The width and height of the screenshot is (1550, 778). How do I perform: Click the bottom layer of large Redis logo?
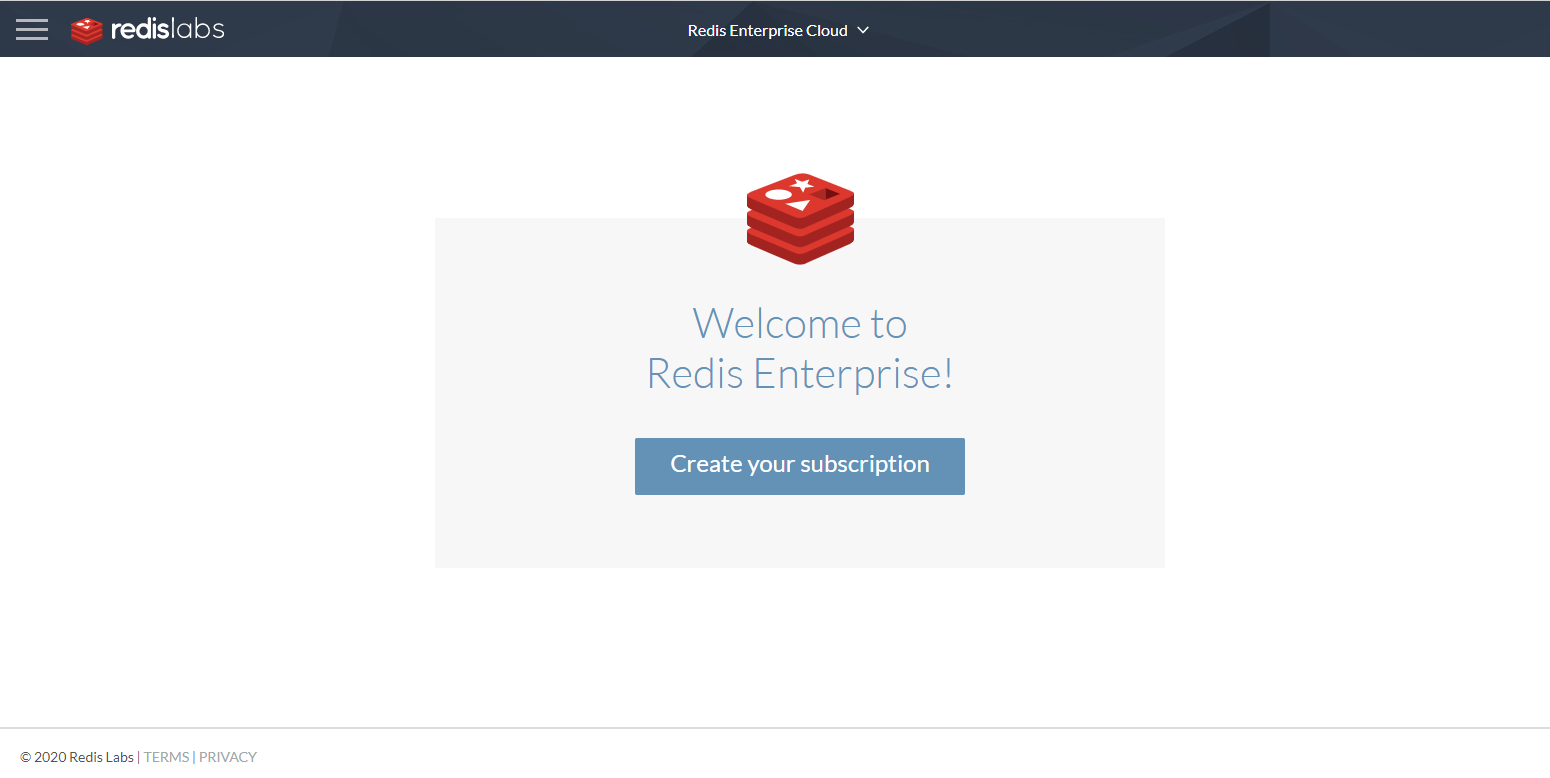coord(800,250)
